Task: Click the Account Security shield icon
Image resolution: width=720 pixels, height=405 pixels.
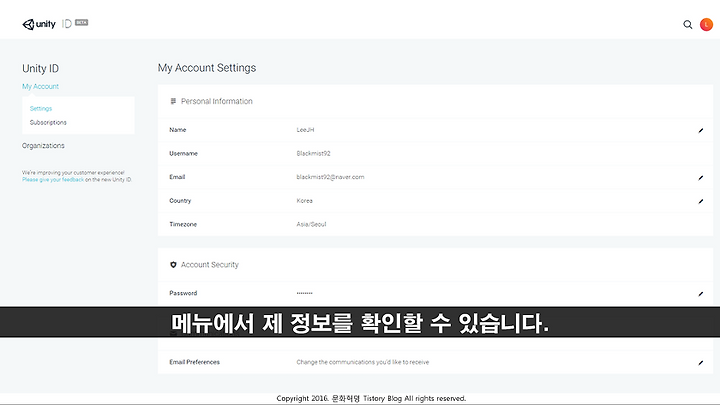Action: tap(173, 265)
